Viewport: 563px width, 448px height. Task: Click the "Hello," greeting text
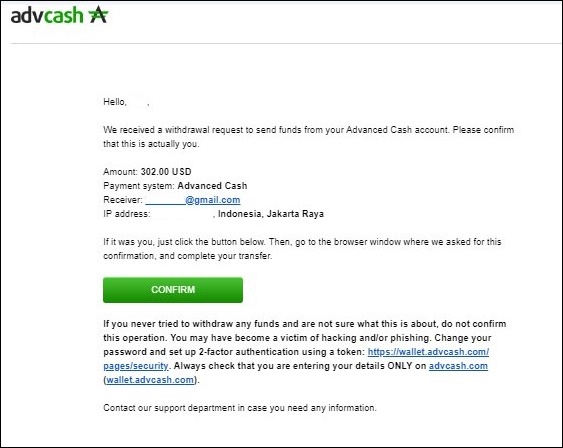coord(115,102)
